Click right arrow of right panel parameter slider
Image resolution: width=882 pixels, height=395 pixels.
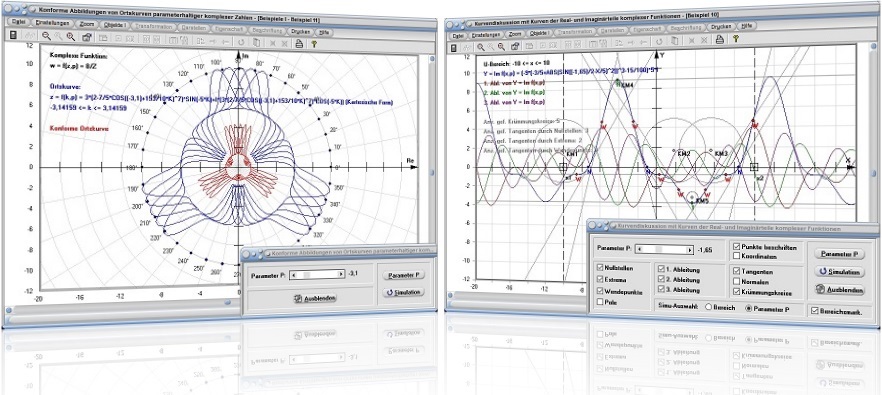pos(689,249)
